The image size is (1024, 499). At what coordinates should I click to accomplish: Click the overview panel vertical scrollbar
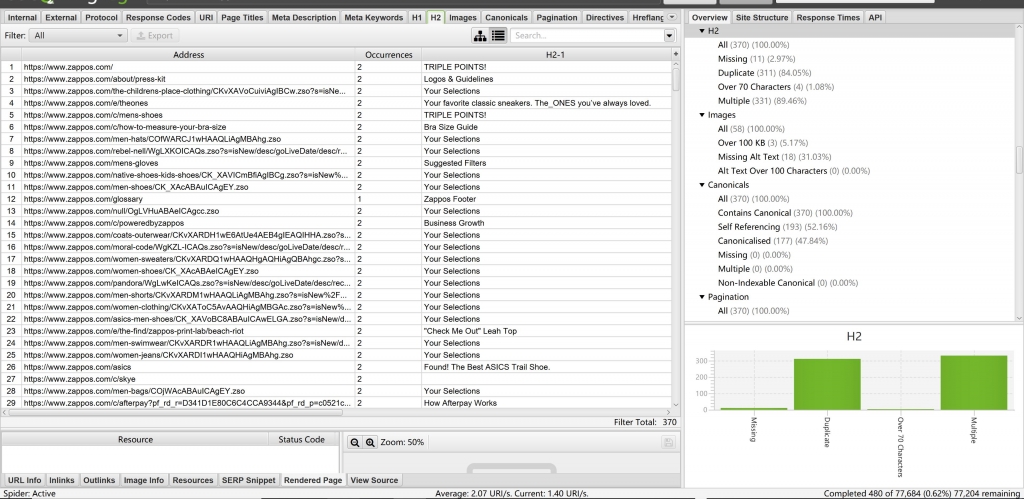(x=1019, y=160)
